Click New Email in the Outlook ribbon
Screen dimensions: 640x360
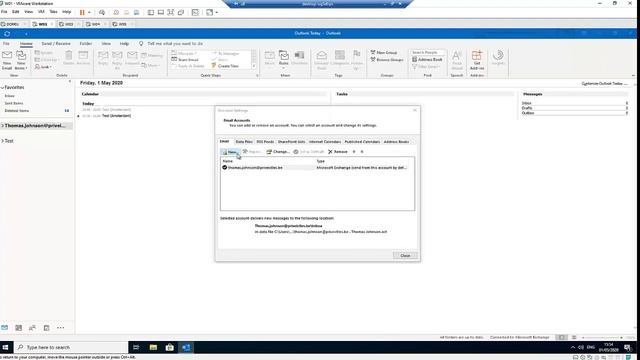pyautogui.click(x=7, y=60)
